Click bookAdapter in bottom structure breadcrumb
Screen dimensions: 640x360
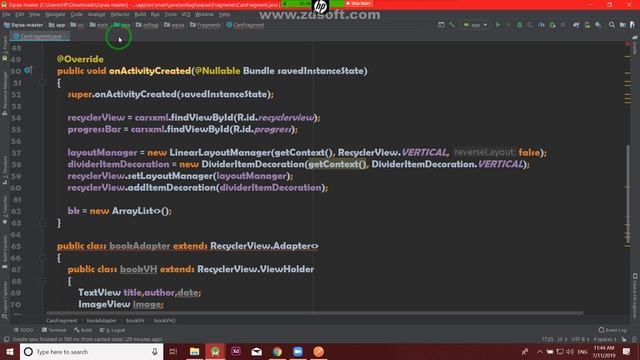pyautogui.click(x=101, y=320)
